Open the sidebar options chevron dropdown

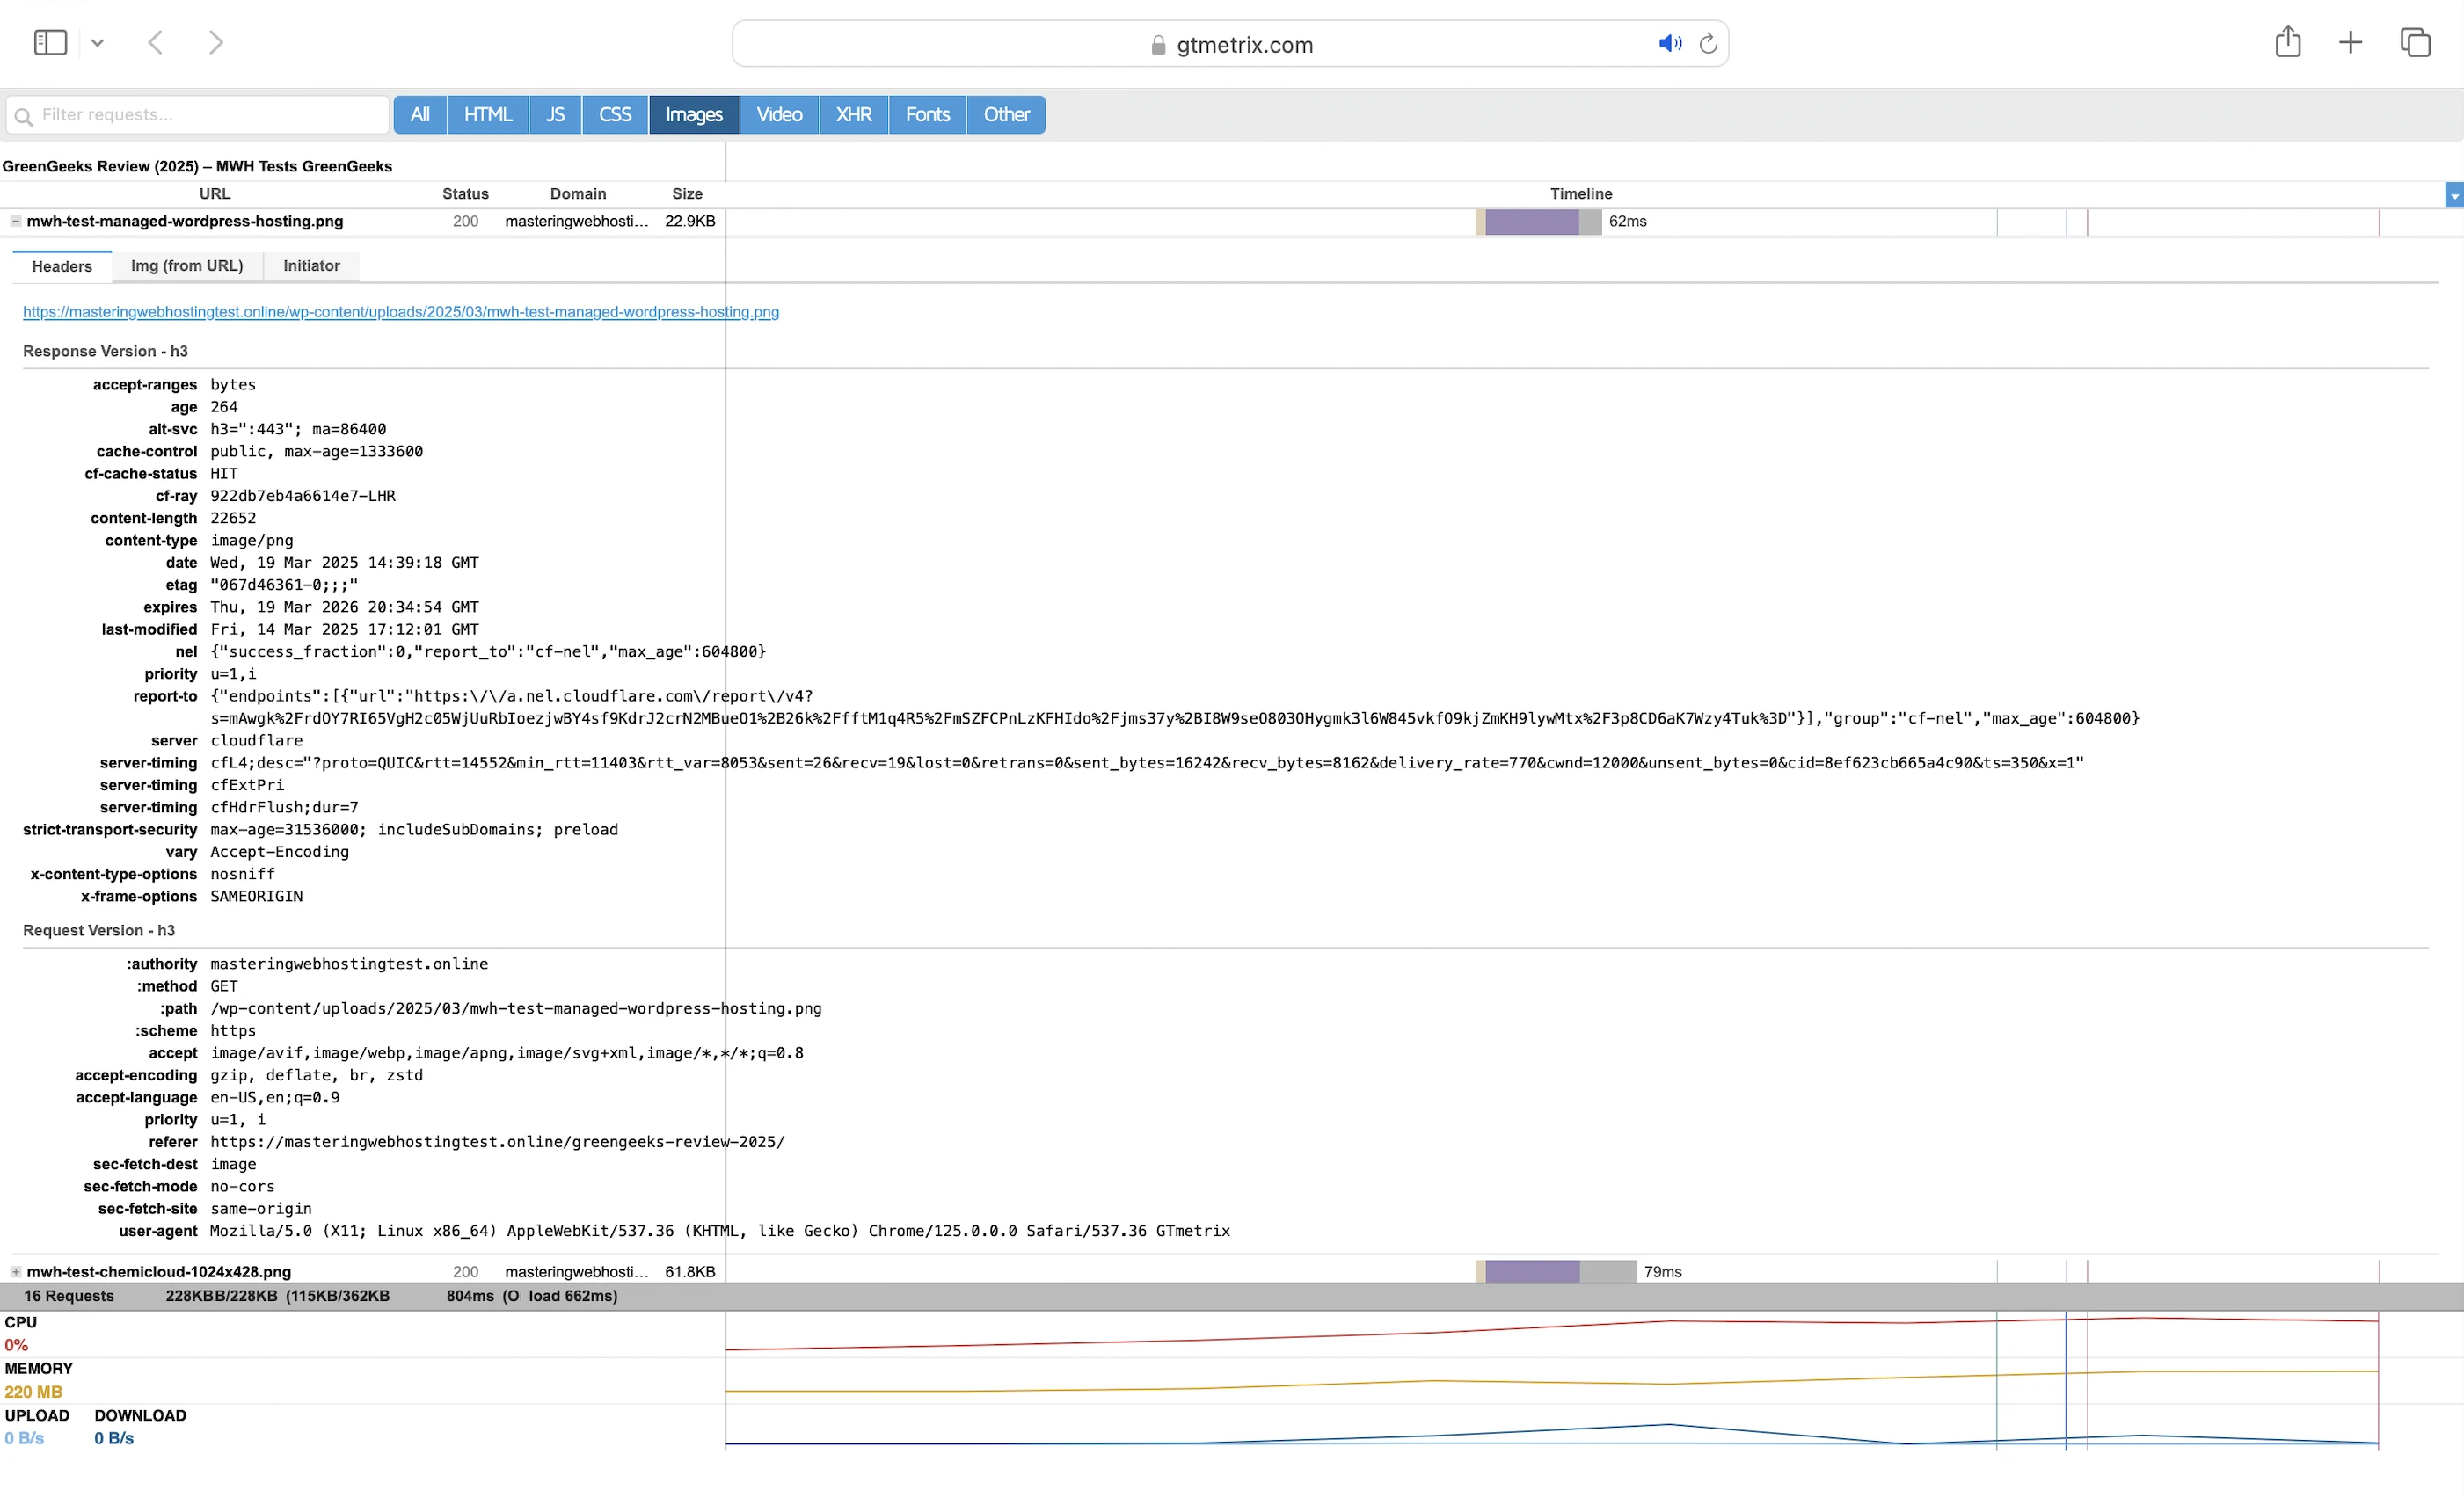pos(97,43)
